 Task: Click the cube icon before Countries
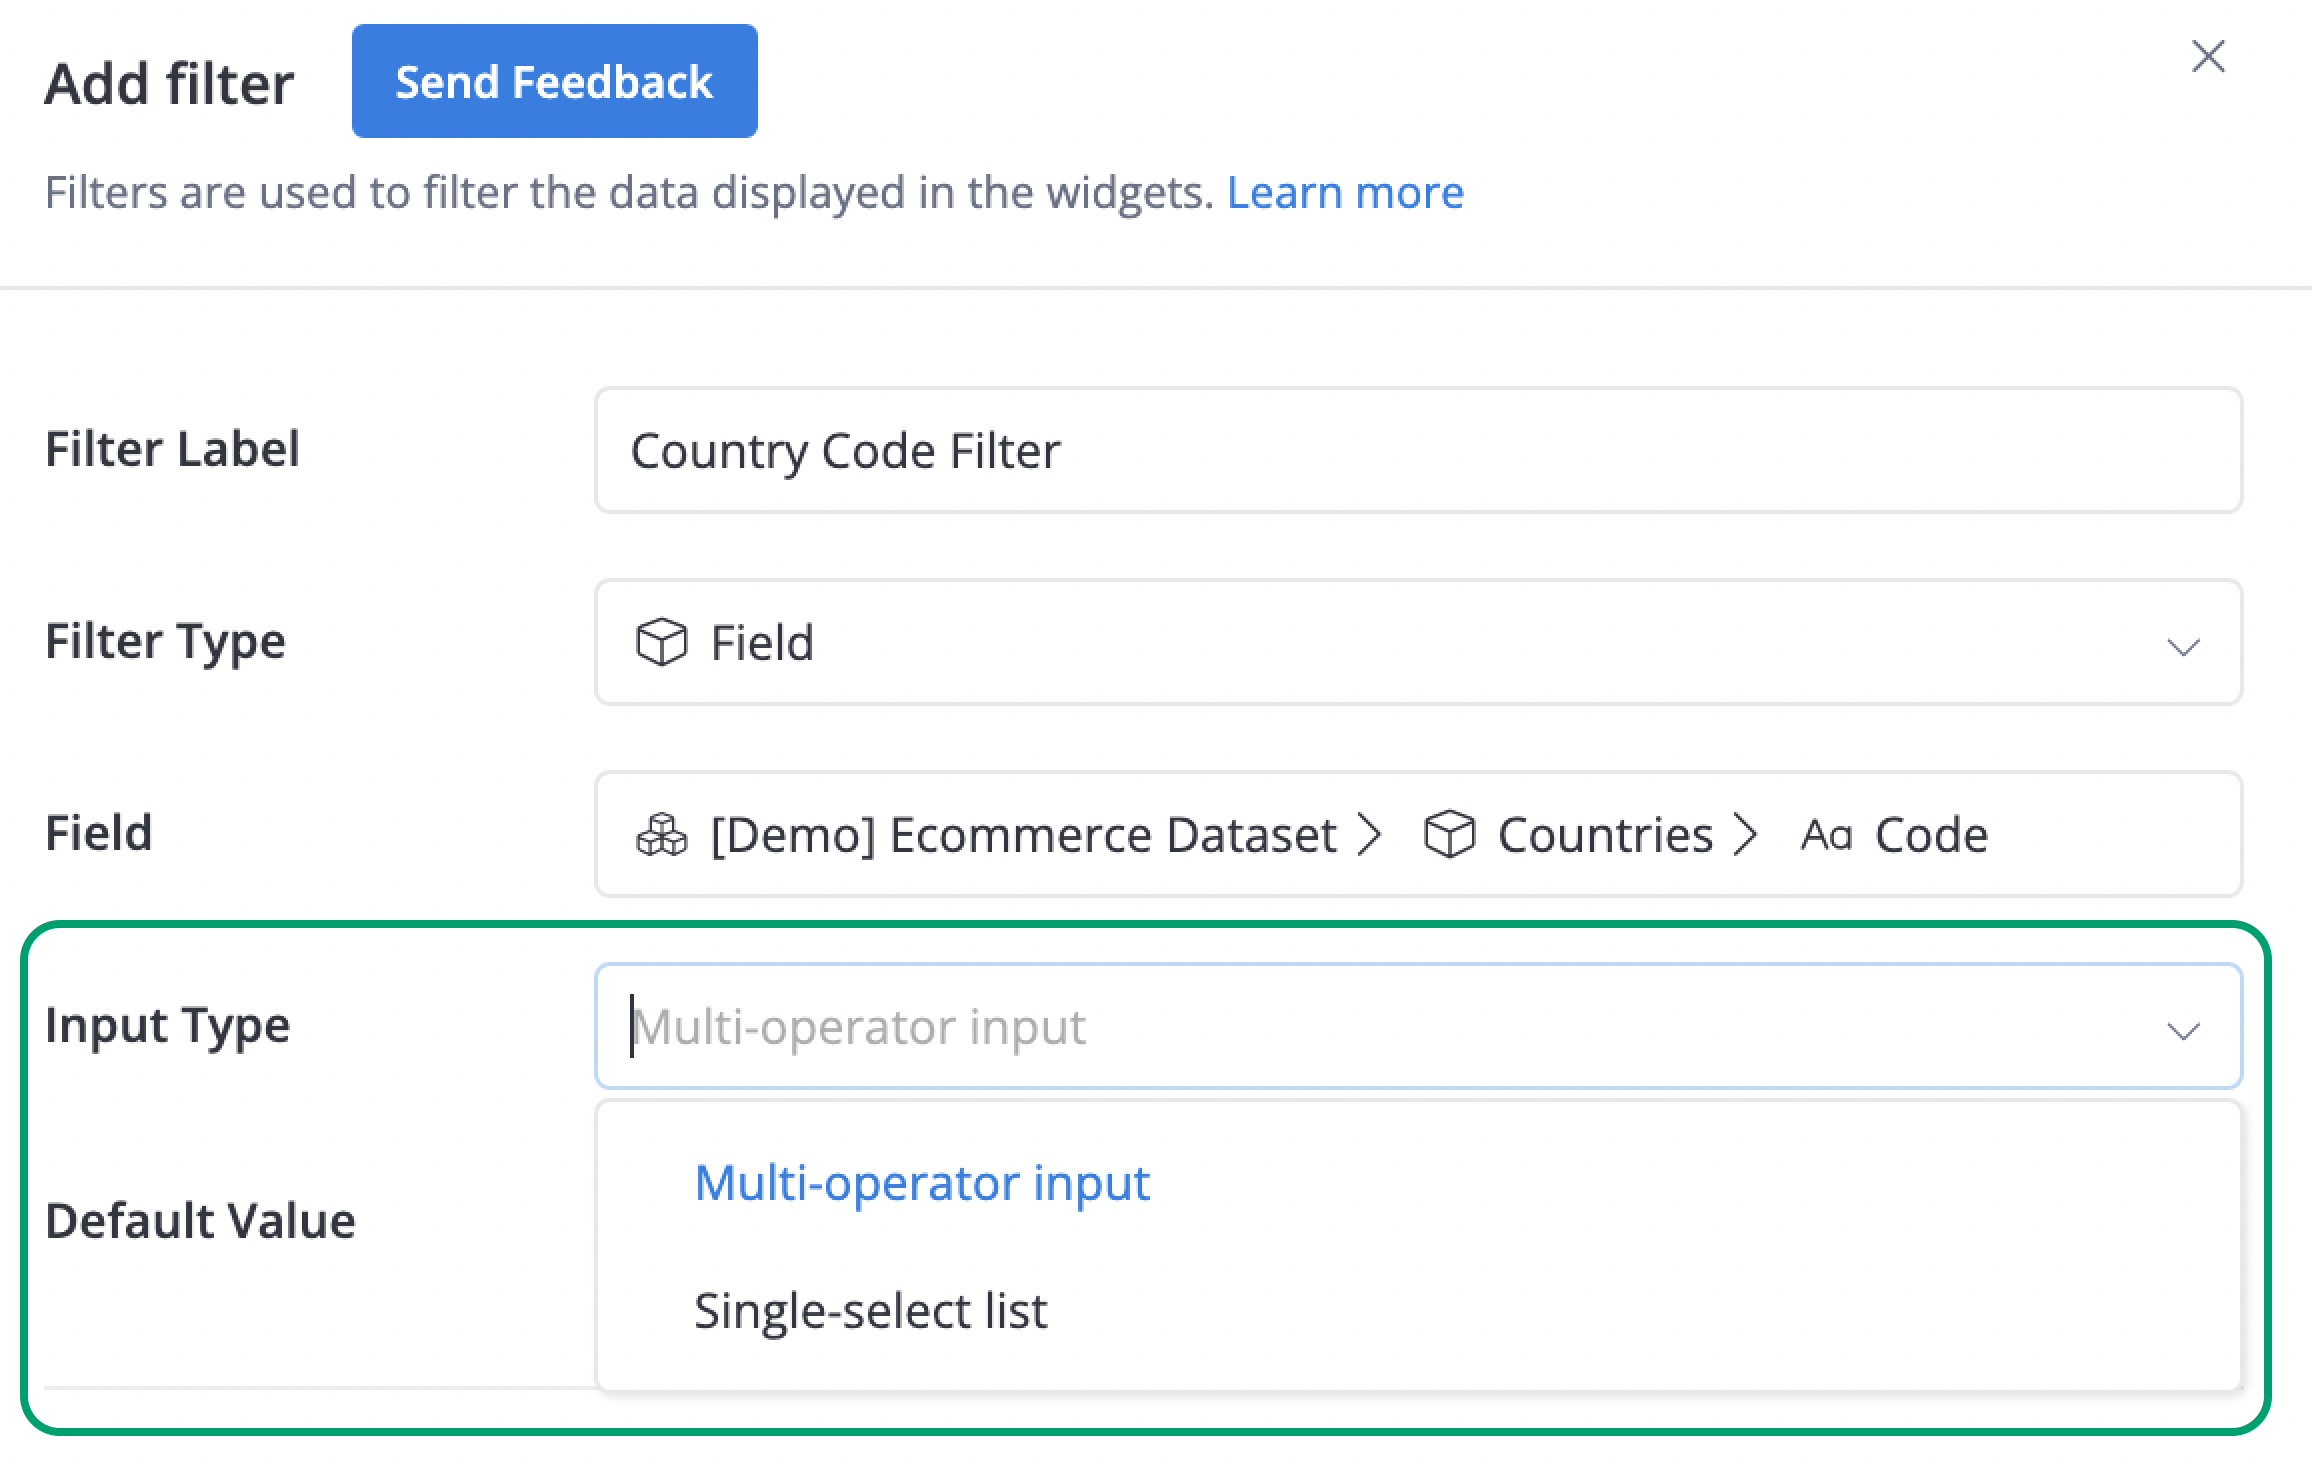click(1449, 835)
